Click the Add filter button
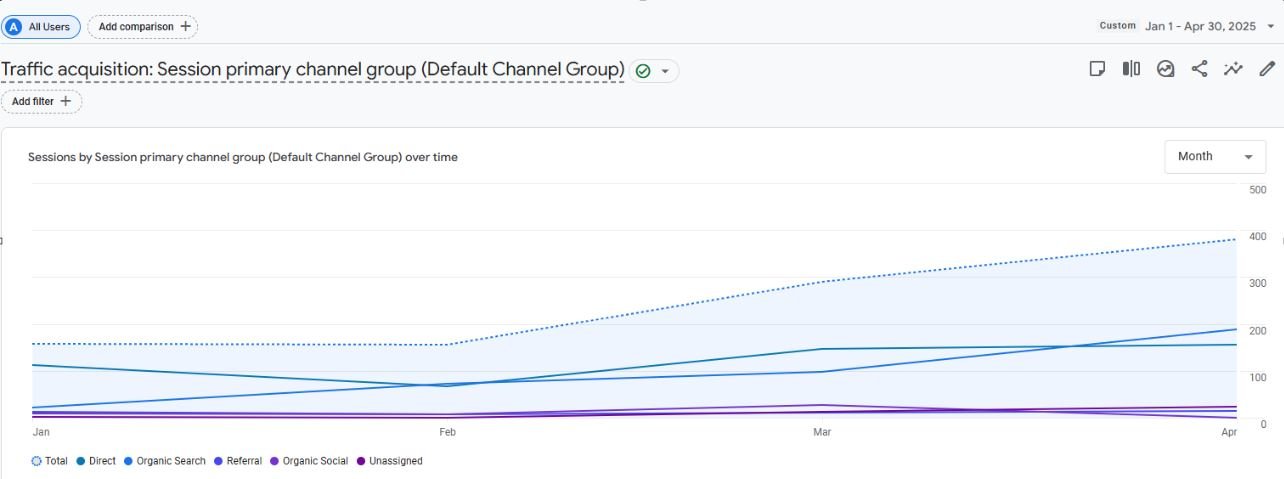1284x479 pixels. (41, 101)
